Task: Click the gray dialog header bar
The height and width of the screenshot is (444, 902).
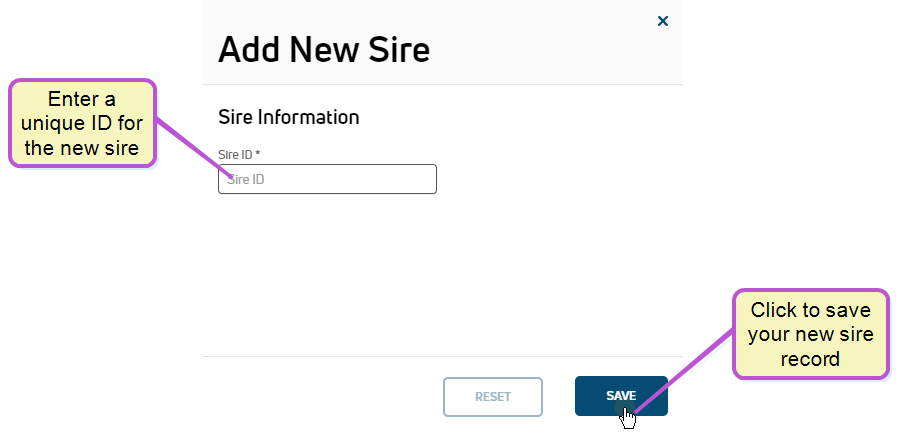Action: [443, 42]
